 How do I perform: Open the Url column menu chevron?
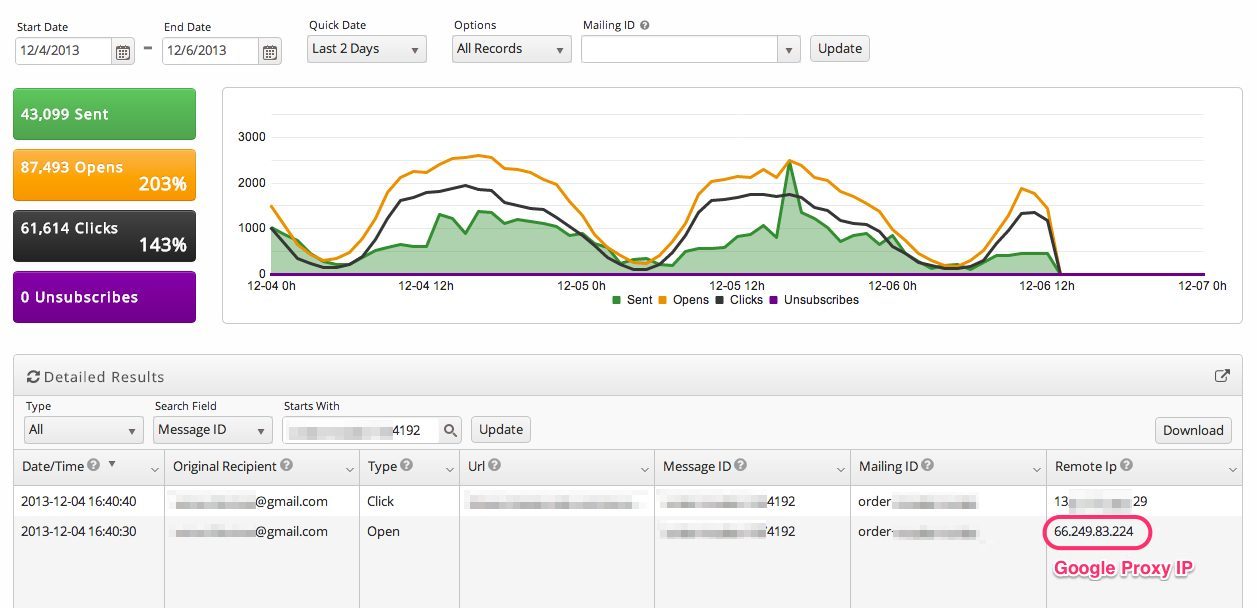[x=643, y=469]
